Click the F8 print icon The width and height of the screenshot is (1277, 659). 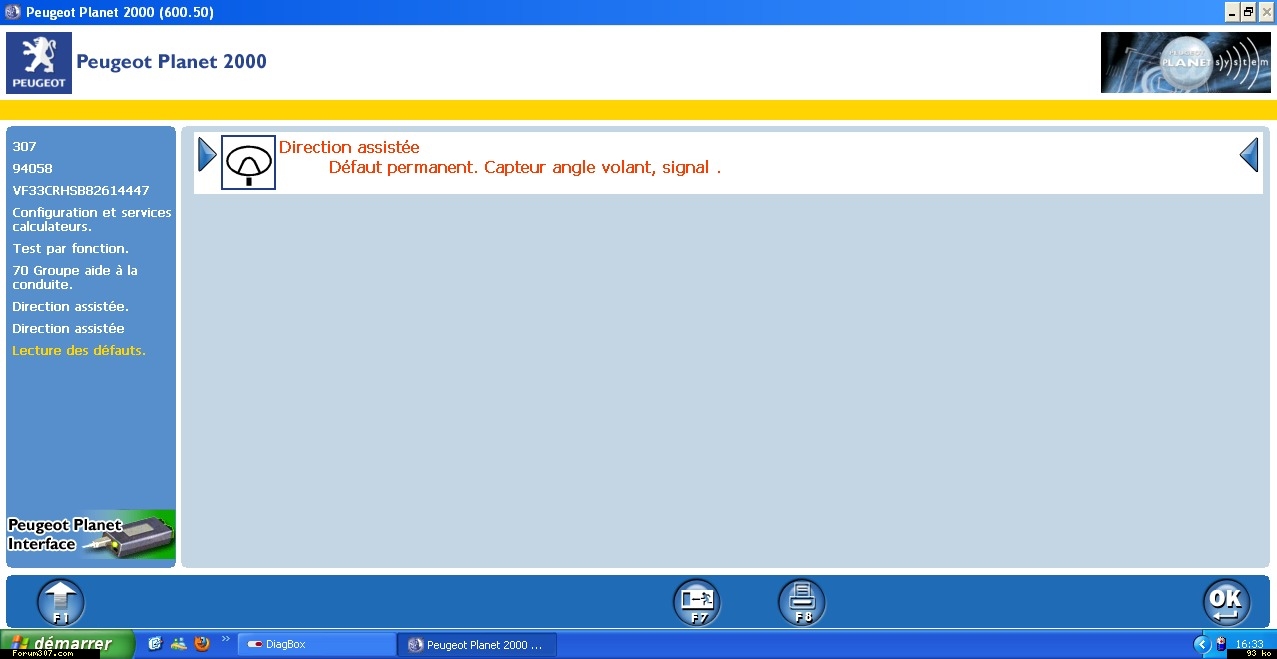[802, 602]
